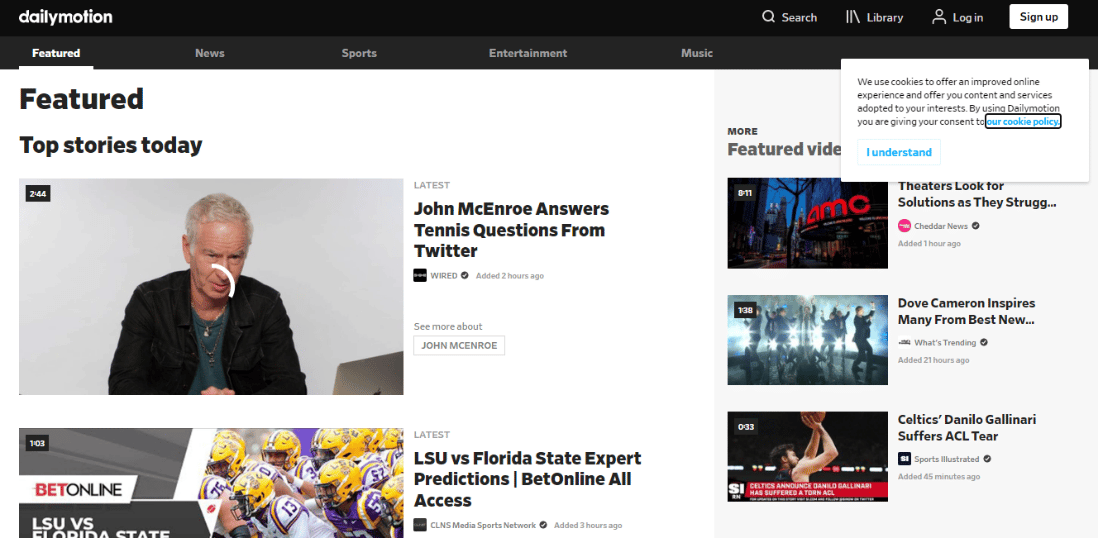The image size is (1098, 538).
Task: Click the Sports Illustrated channel logo
Action: [905, 459]
